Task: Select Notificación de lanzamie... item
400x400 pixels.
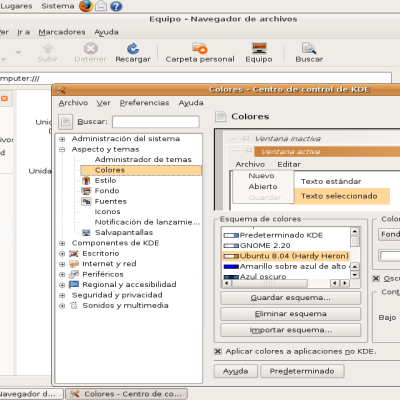Action: (147, 222)
